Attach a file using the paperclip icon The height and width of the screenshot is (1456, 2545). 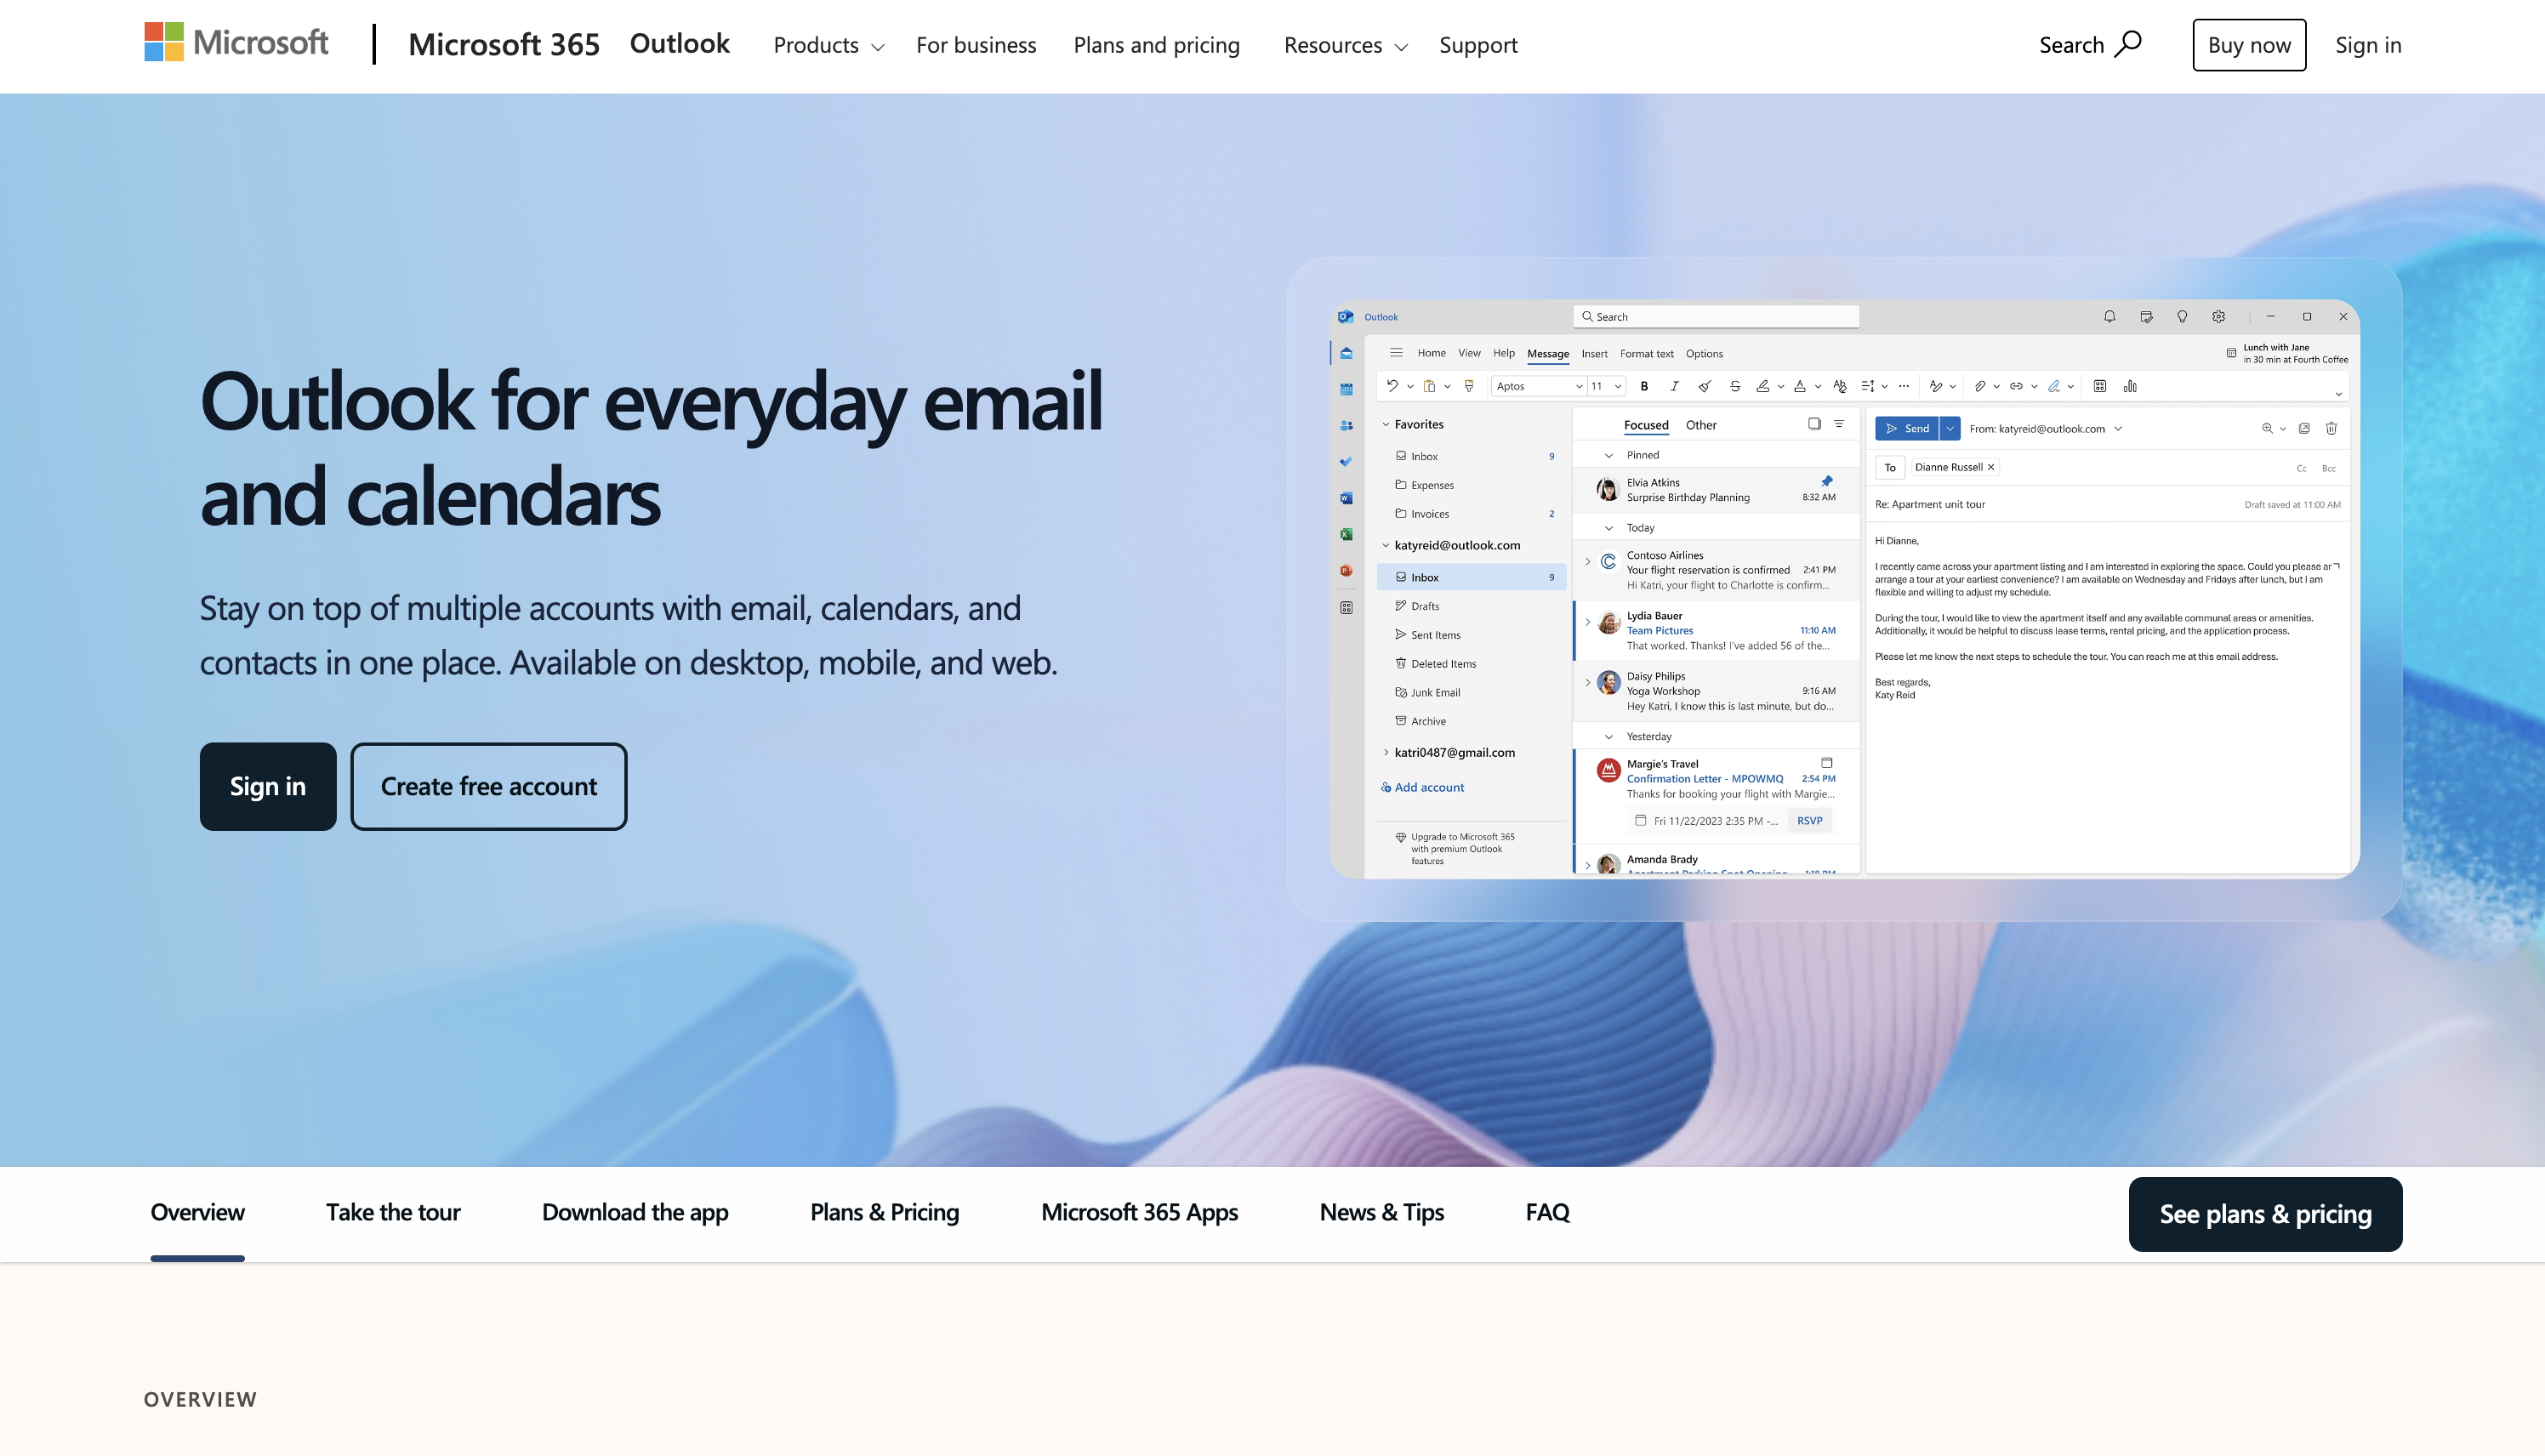pyautogui.click(x=1980, y=387)
